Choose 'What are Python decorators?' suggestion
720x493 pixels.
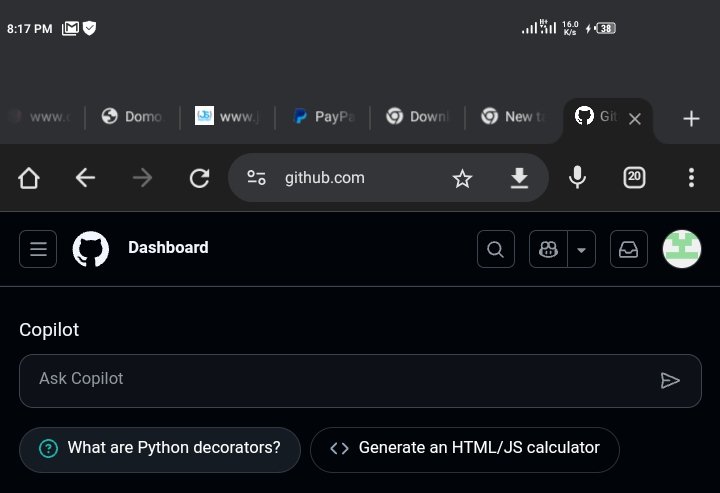click(160, 449)
